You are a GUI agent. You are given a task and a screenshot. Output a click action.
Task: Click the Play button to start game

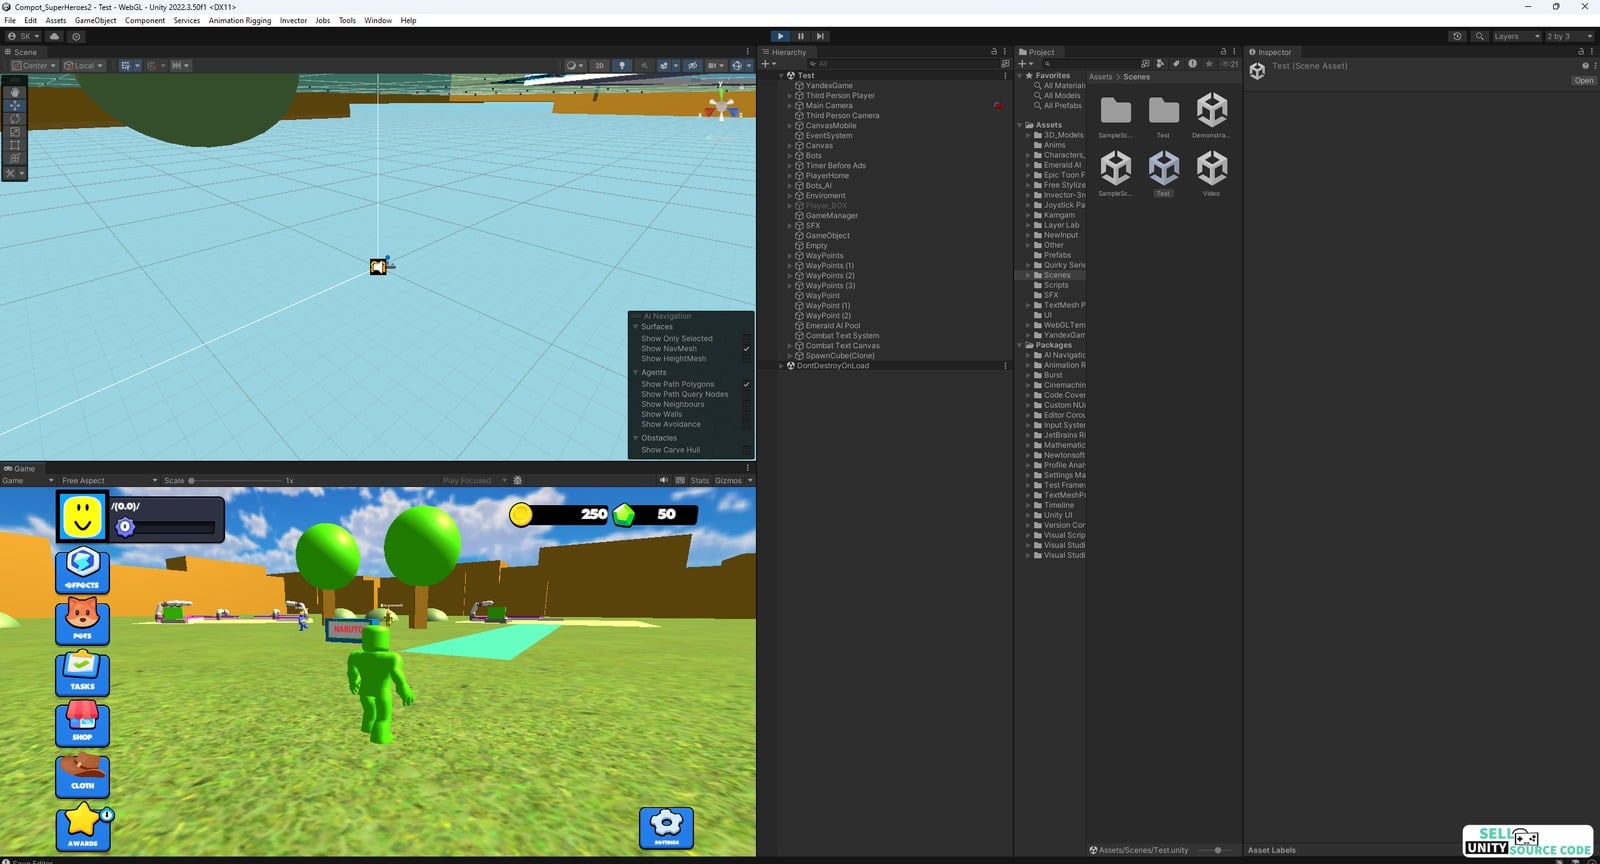[x=781, y=36]
